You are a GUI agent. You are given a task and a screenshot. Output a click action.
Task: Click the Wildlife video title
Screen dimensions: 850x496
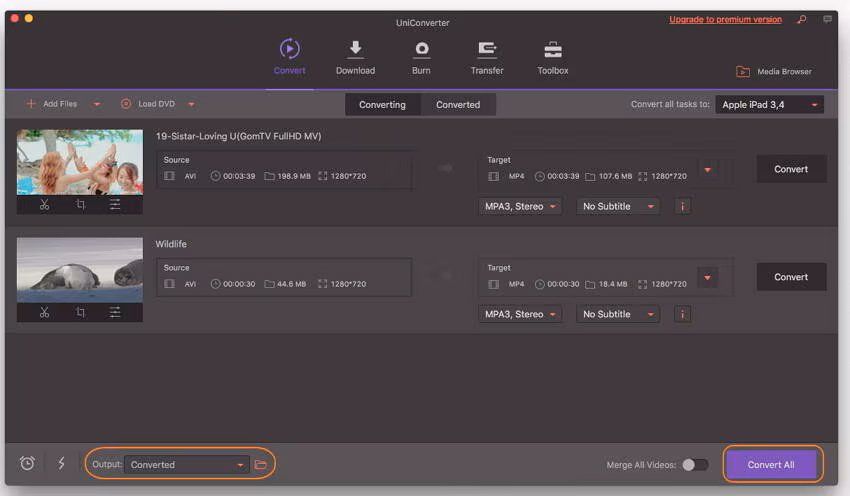(171, 244)
